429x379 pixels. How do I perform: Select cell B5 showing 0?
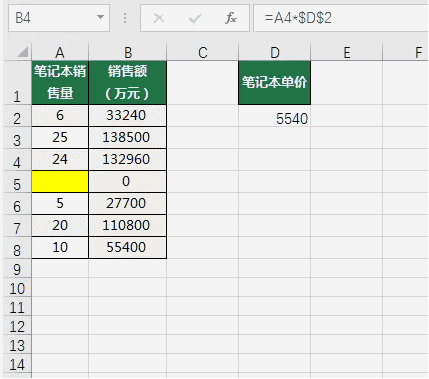click(x=128, y=182)
